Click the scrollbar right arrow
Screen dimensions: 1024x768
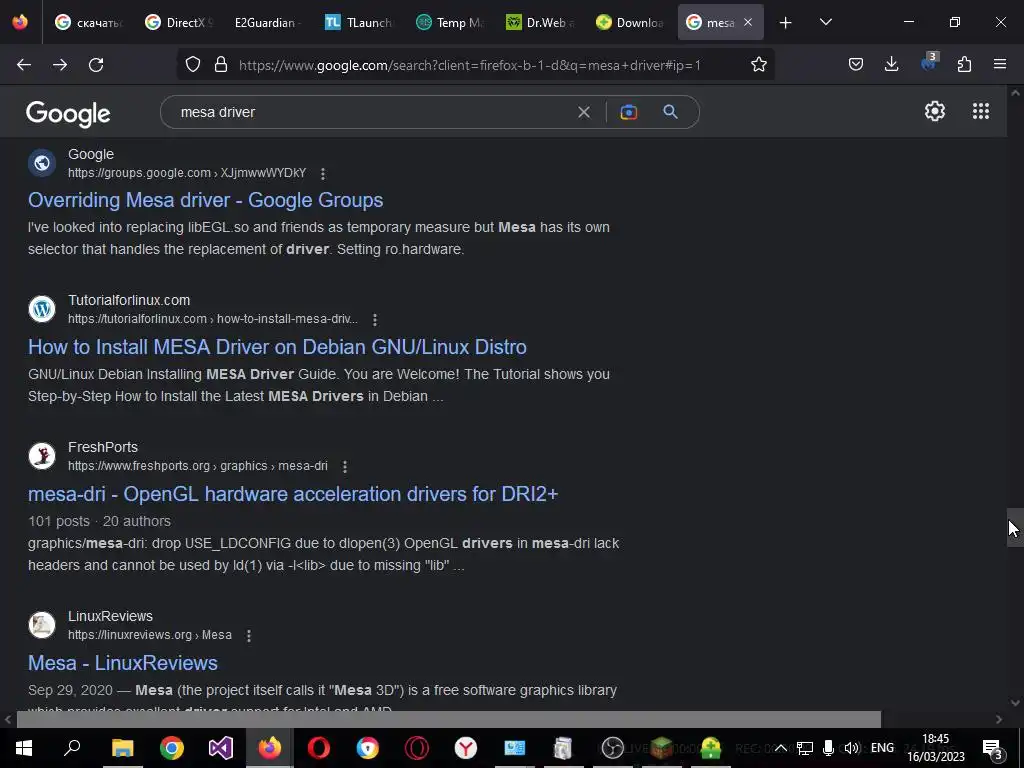pyautogui.click(x=999, y=719)
